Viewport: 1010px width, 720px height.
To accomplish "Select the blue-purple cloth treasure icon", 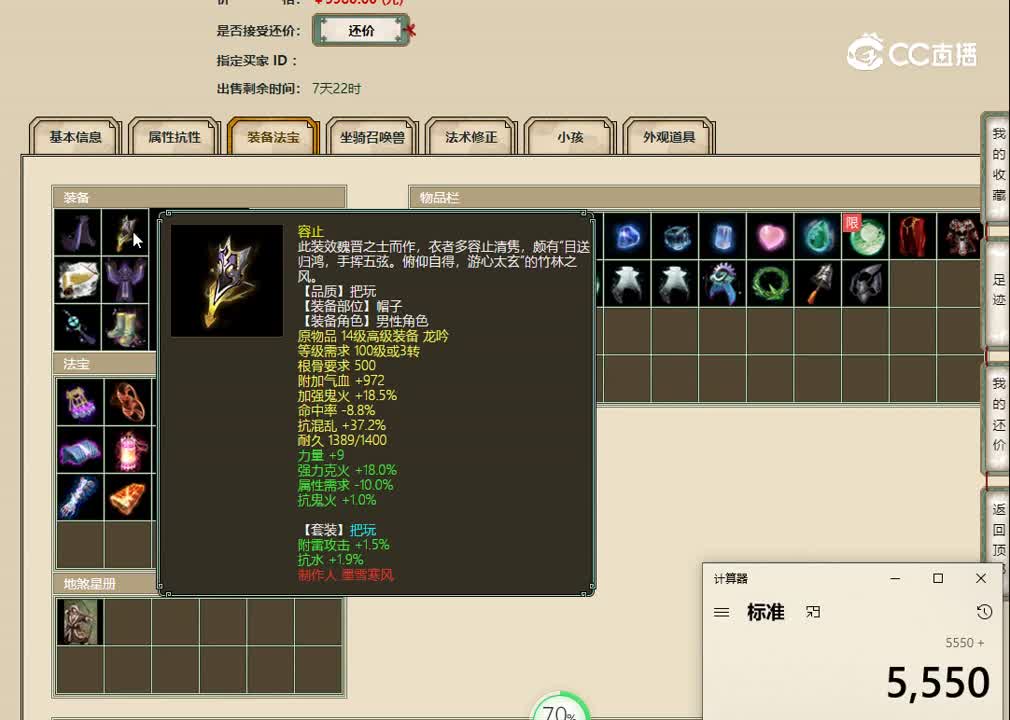I will tap(80, 450).
